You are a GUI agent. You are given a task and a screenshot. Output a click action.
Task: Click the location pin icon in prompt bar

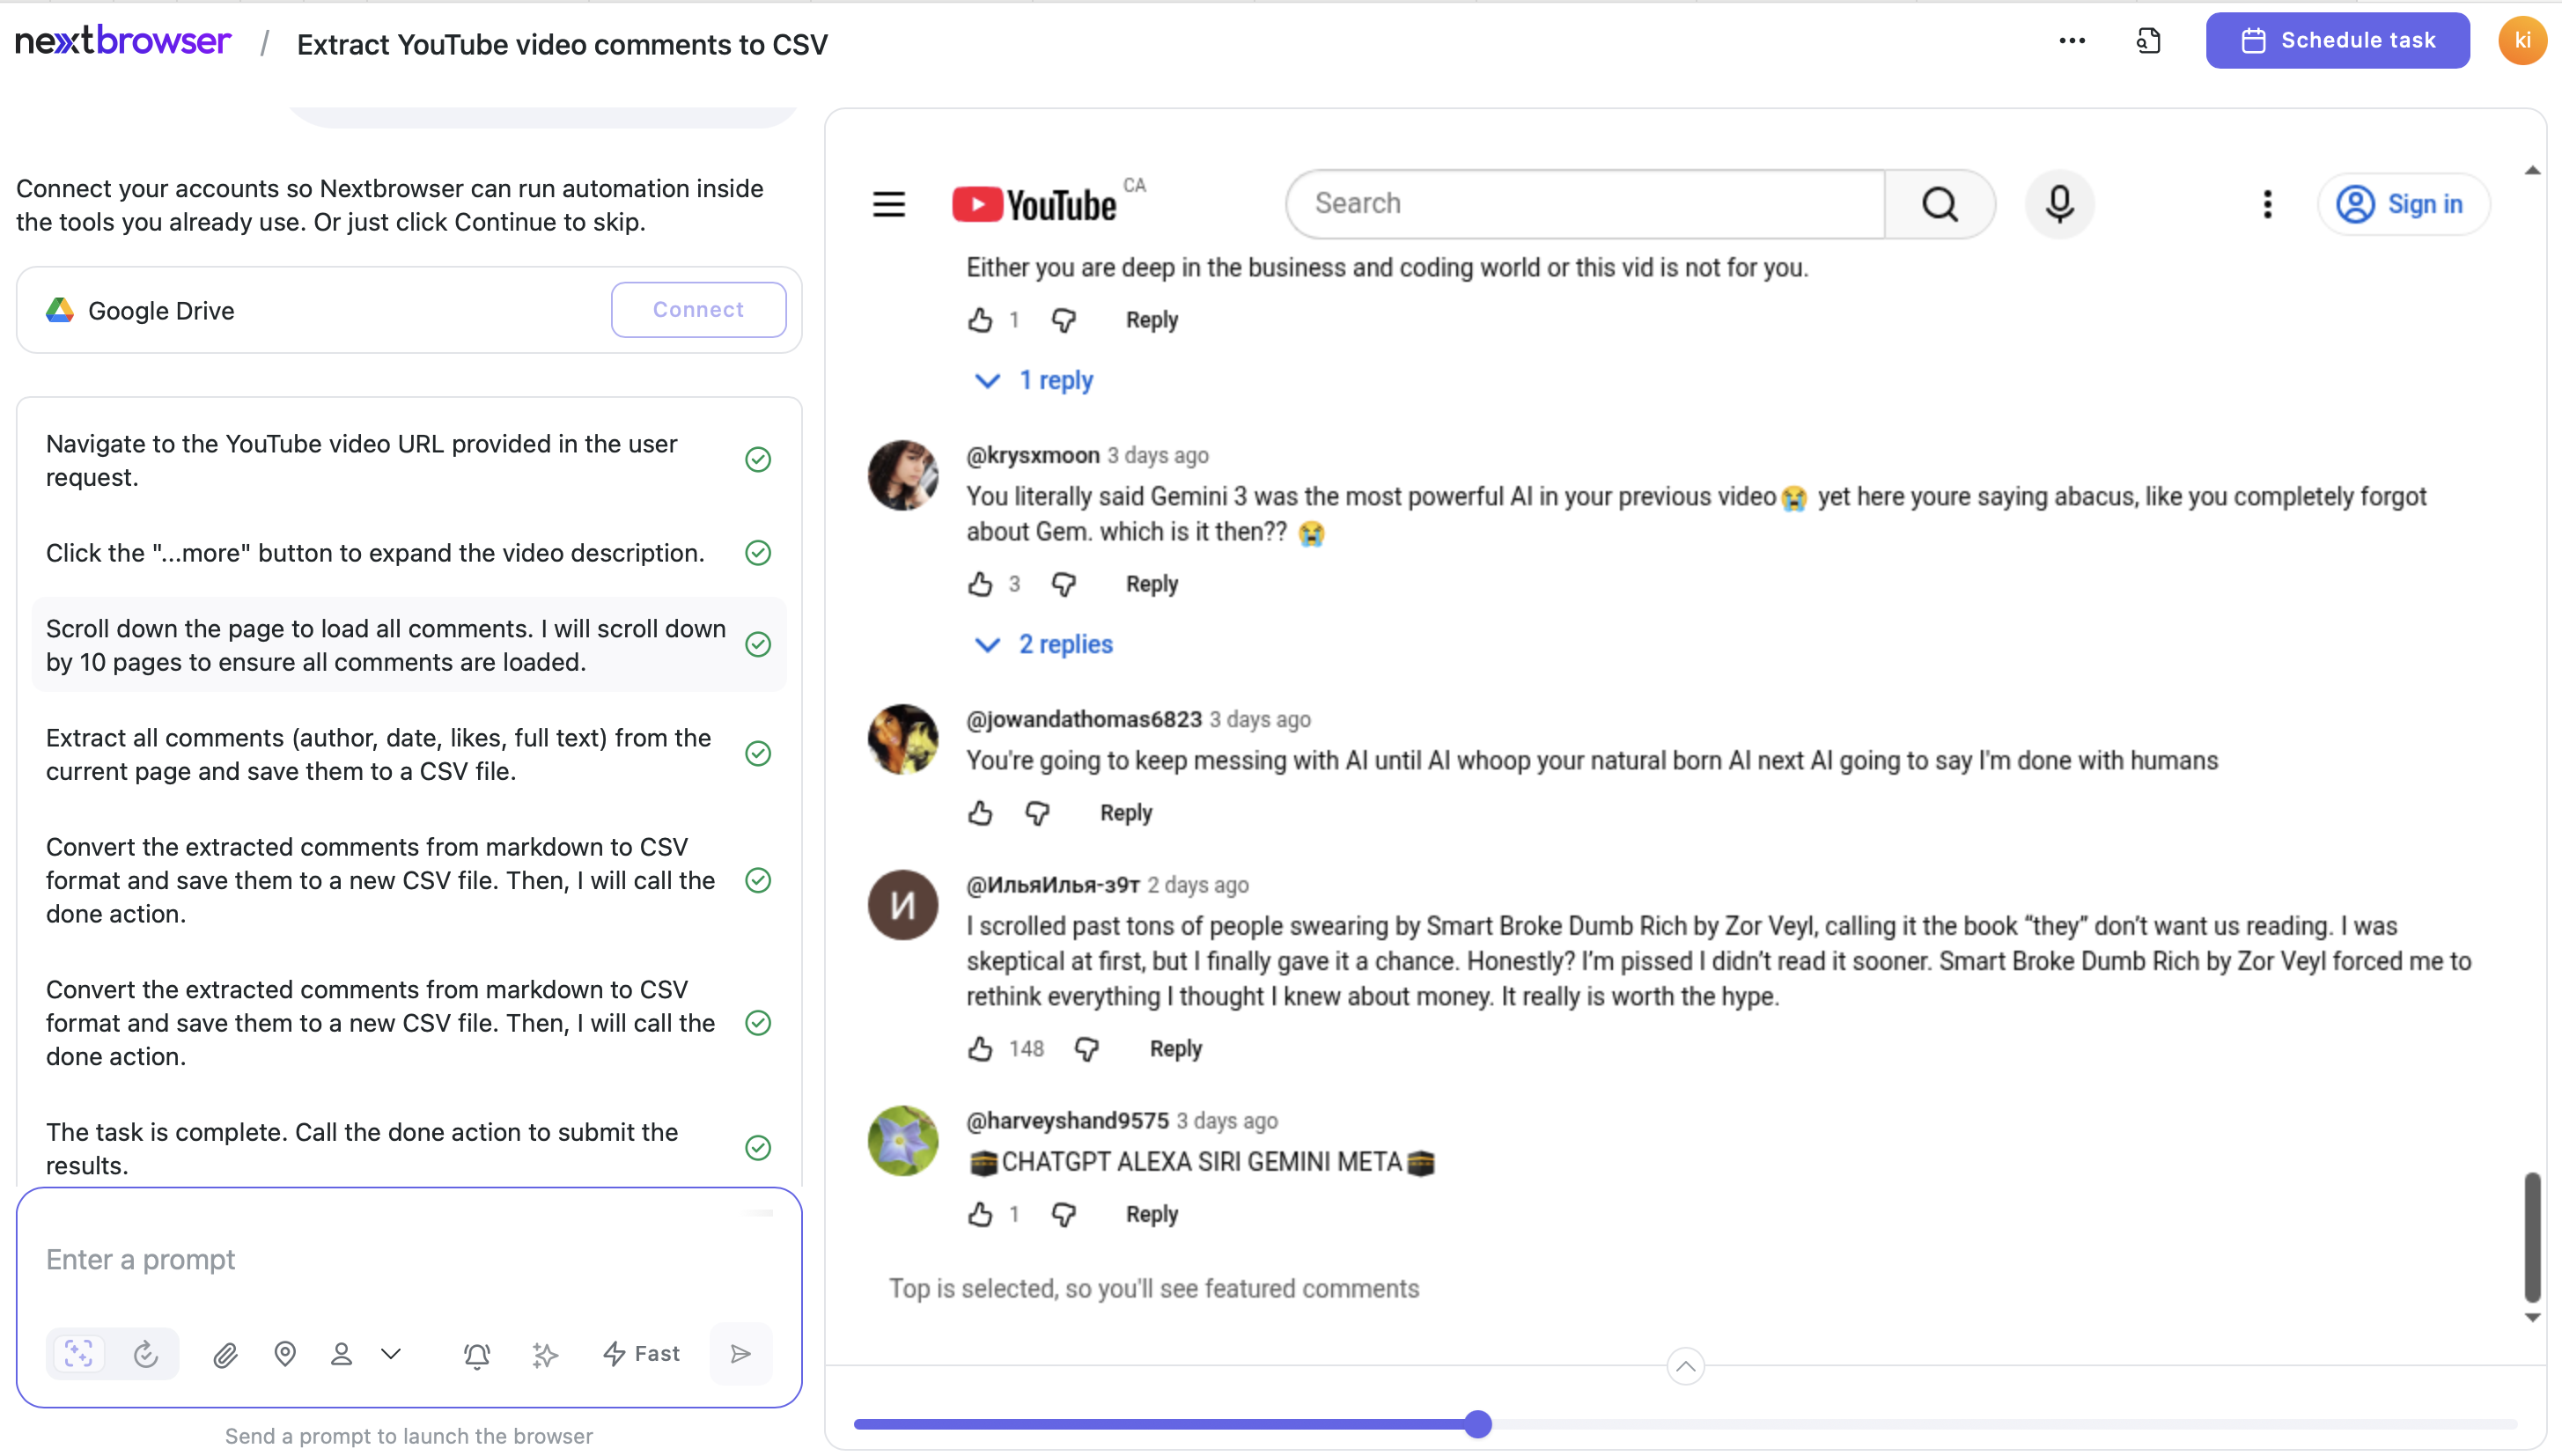pyautogui.click(x=285, y=1354)
